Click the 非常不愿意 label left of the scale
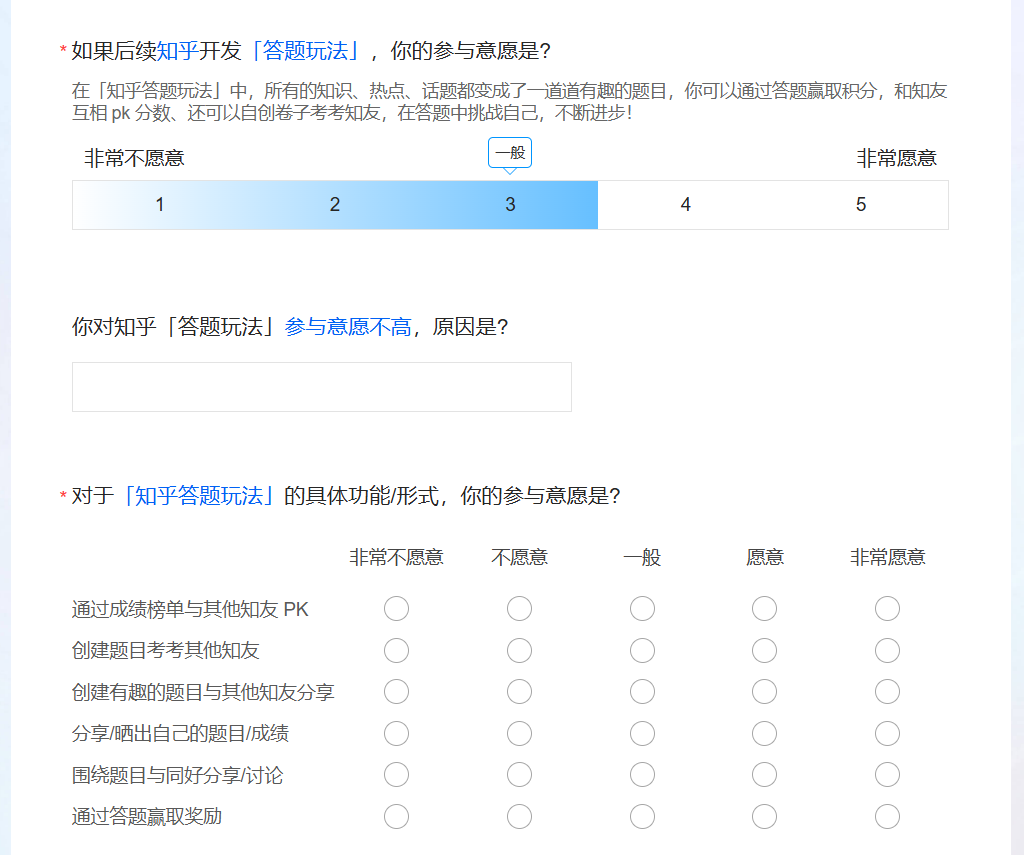 coord(135,158)
